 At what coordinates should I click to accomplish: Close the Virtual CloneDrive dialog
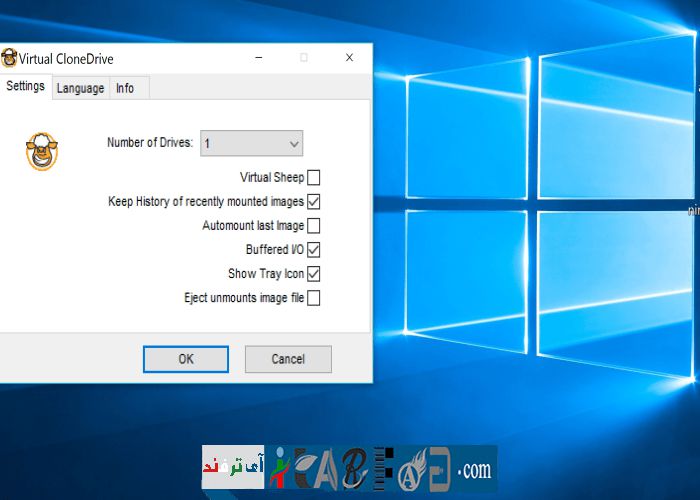pyautogui.click(x=349, y=58)
